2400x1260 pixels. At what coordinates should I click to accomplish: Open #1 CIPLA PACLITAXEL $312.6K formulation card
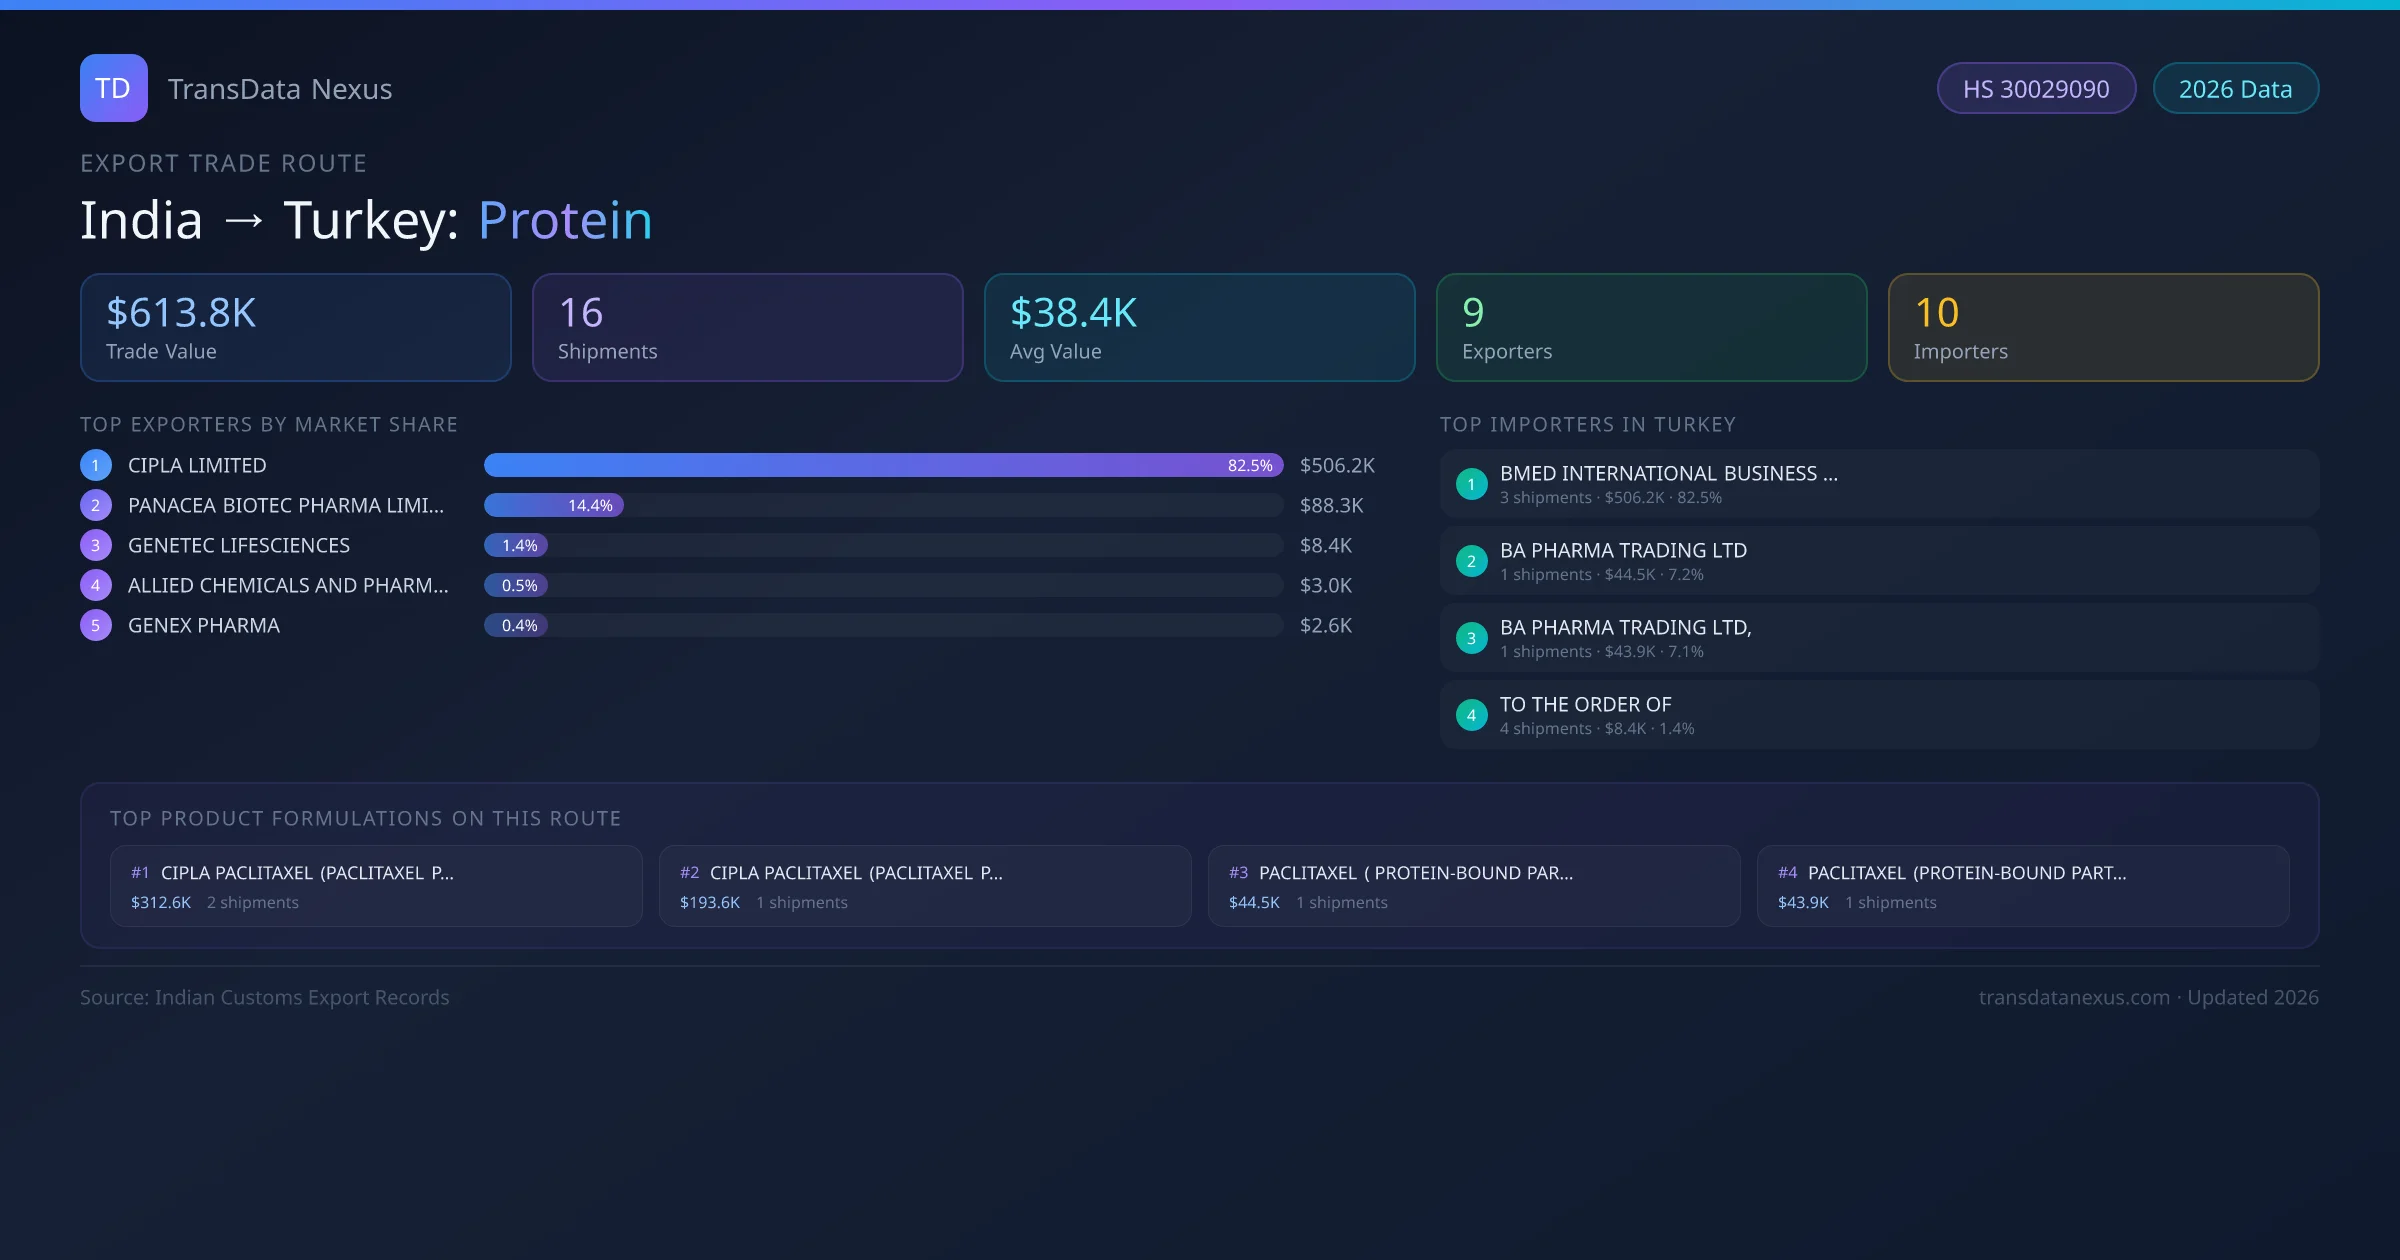tap(376, 886)
